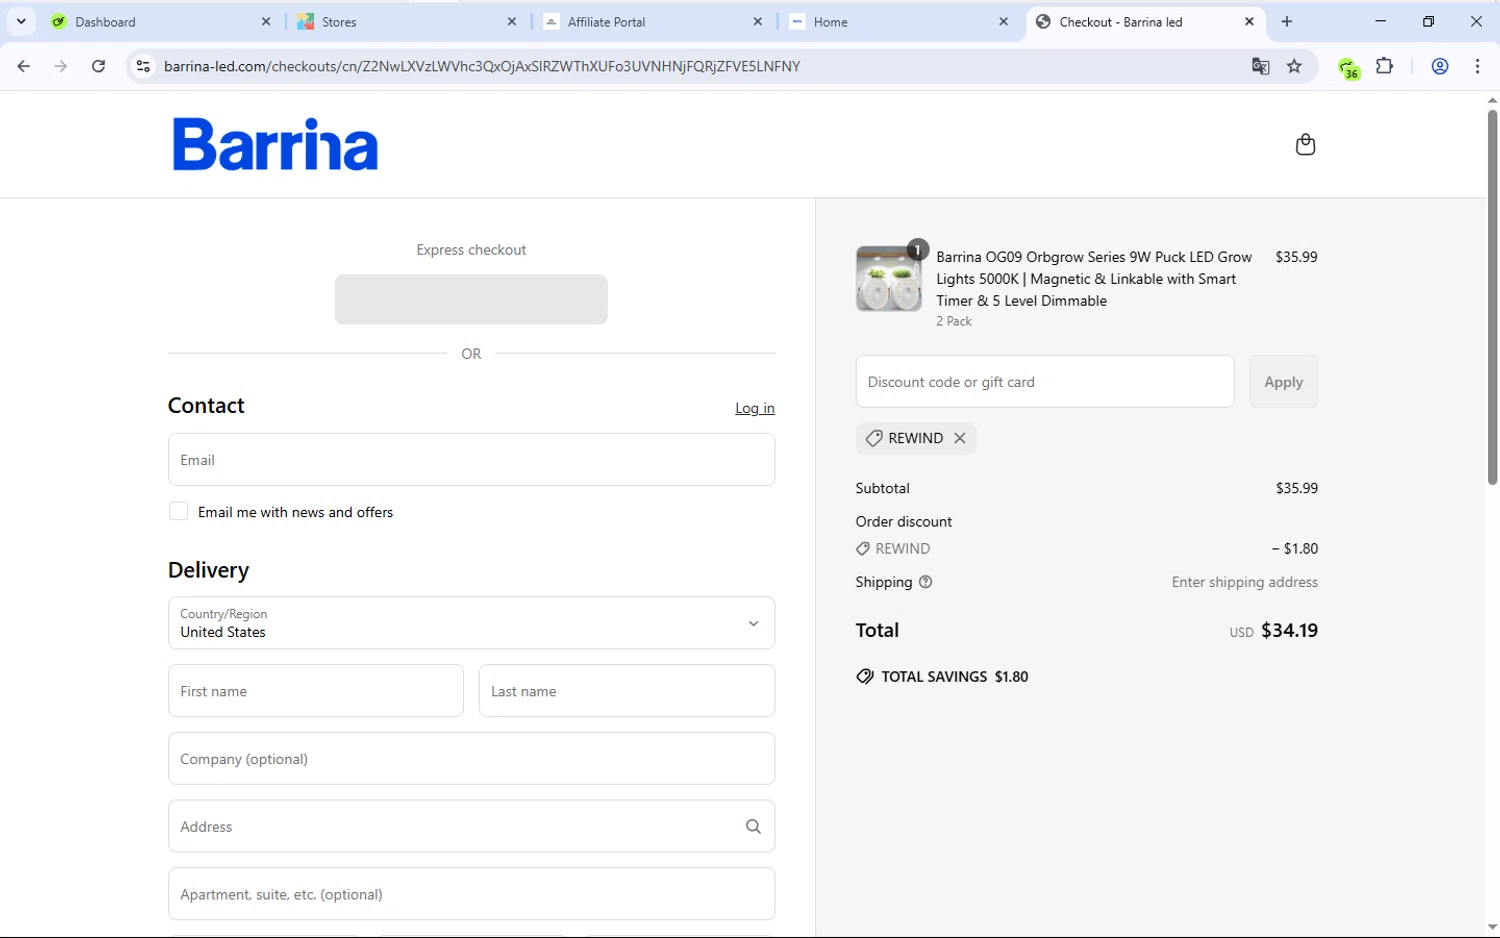Image resolution: width=1500 pixels, height=938 pixels.
Task: Open the browser Extensions puzzle icon
Action: 1385,66
